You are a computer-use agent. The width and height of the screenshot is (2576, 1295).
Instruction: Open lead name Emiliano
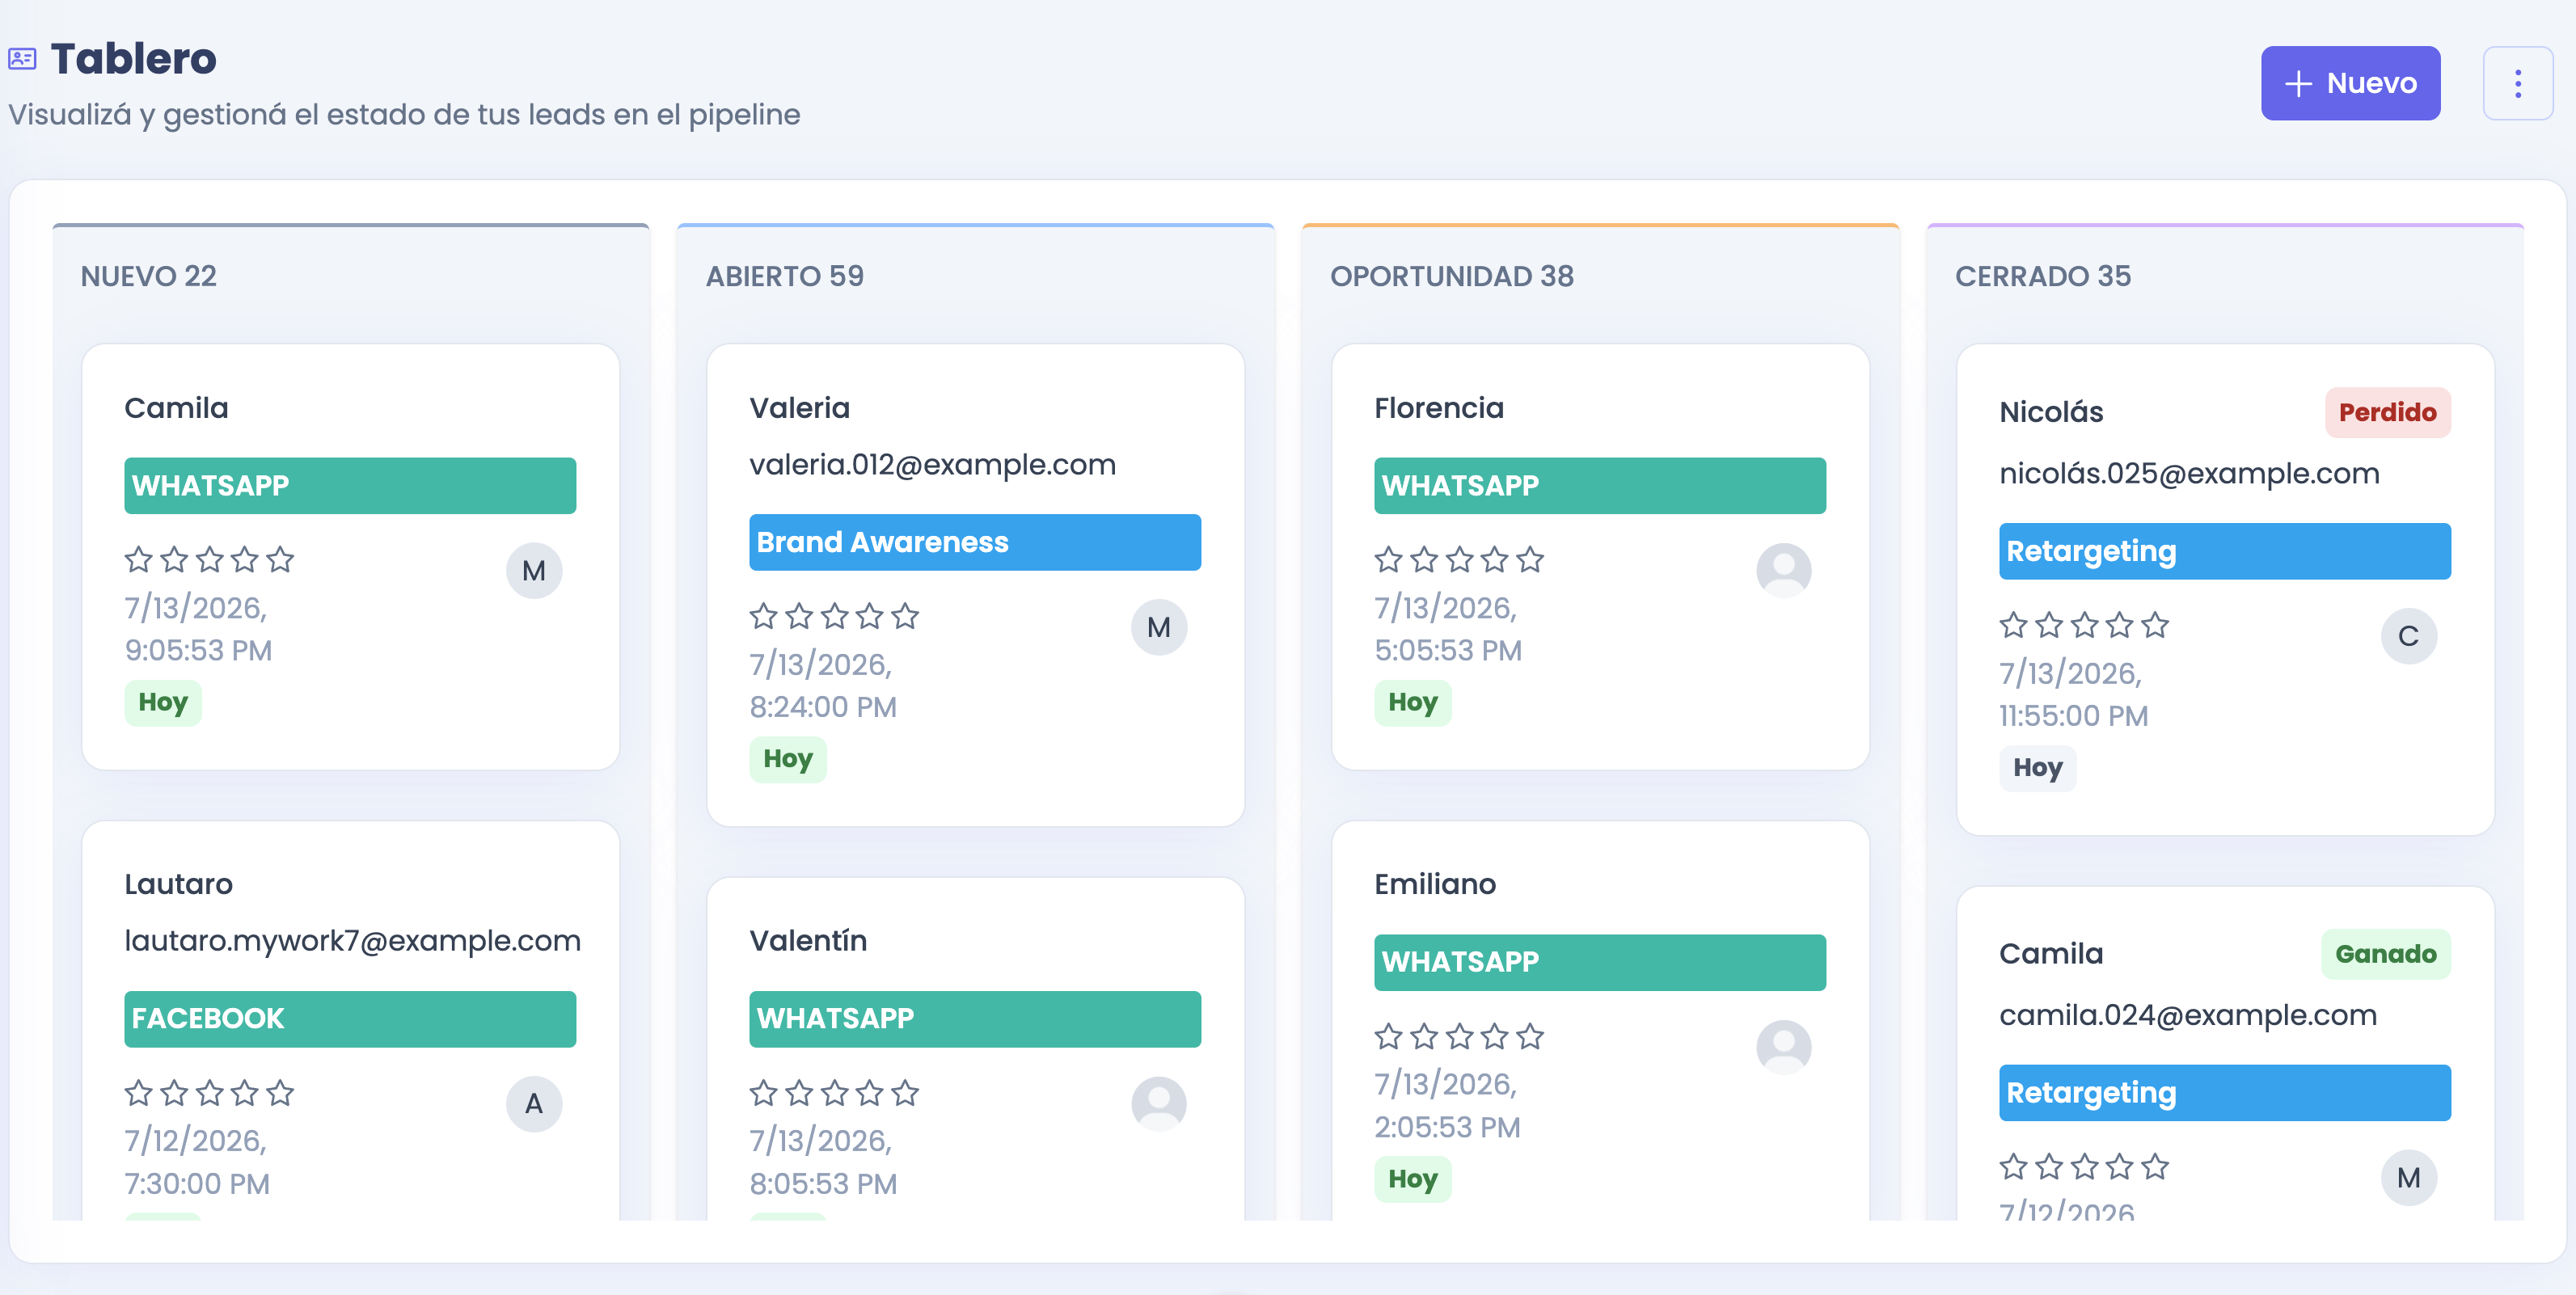(1435, 884)
